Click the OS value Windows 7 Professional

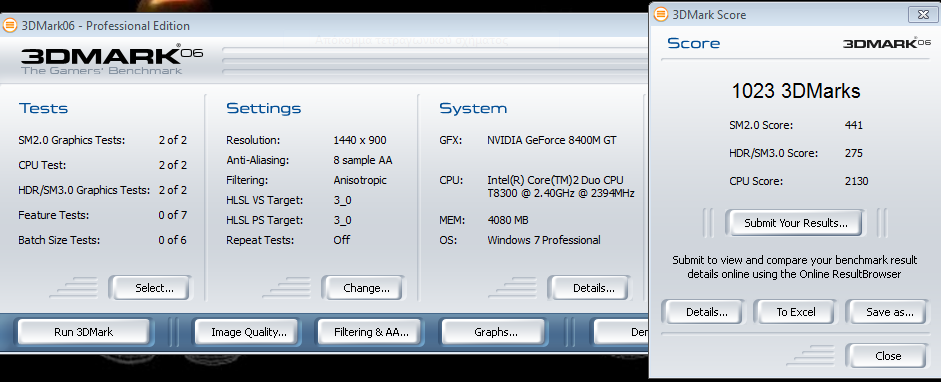[544, 240]
